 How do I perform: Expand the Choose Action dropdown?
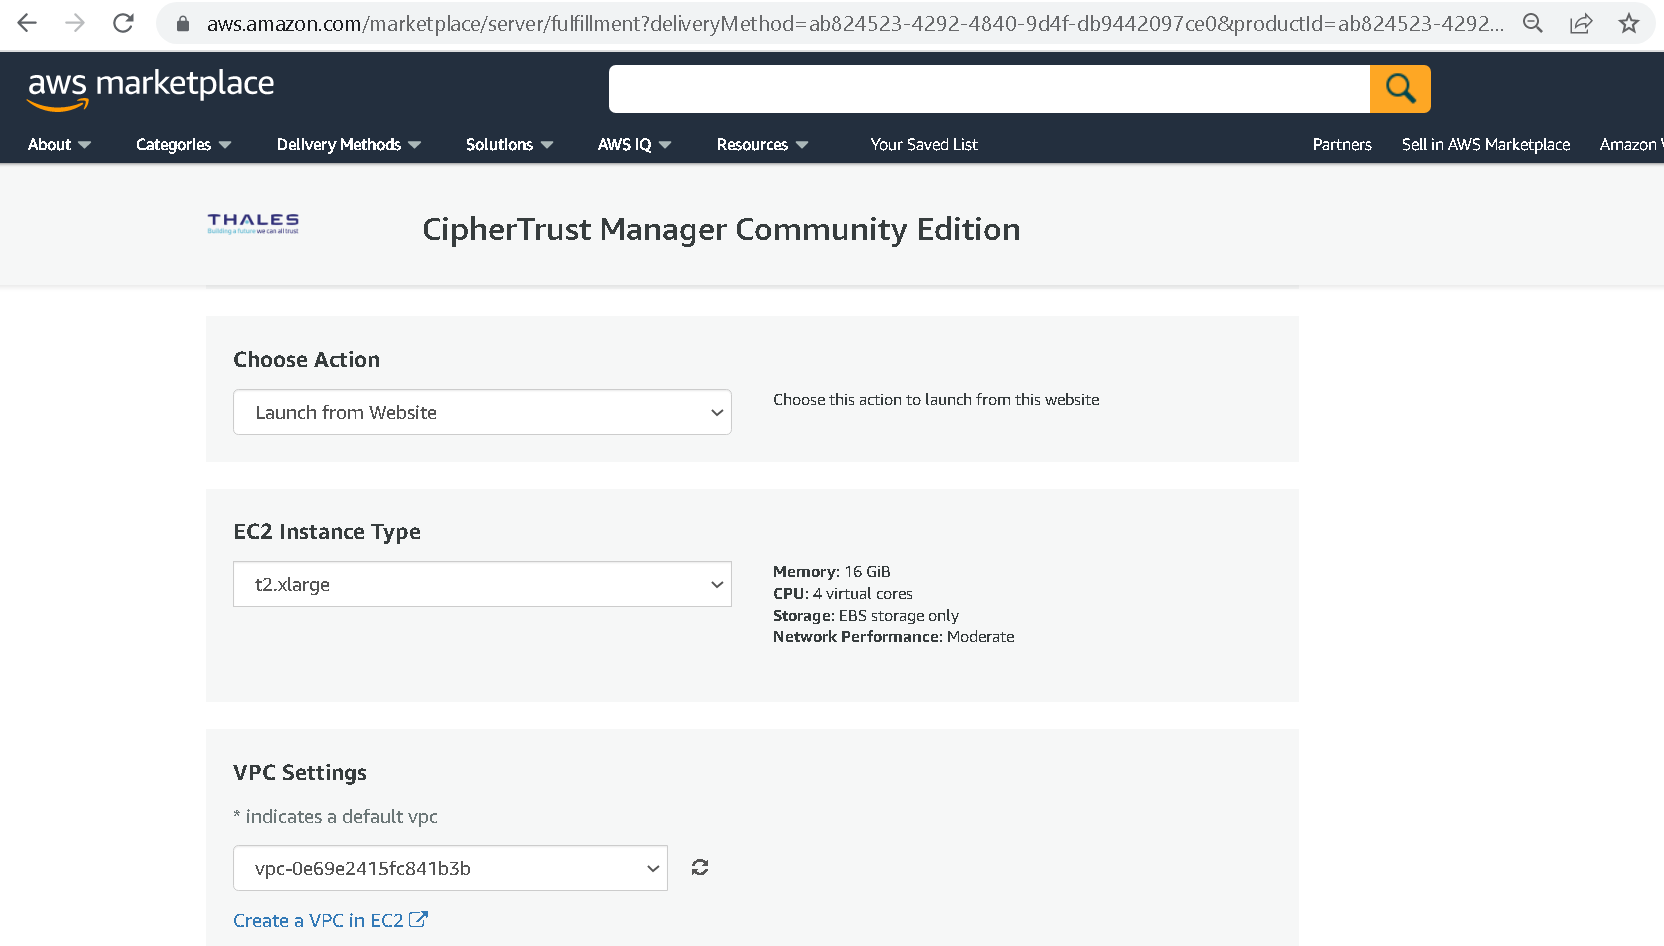(482, 412)
